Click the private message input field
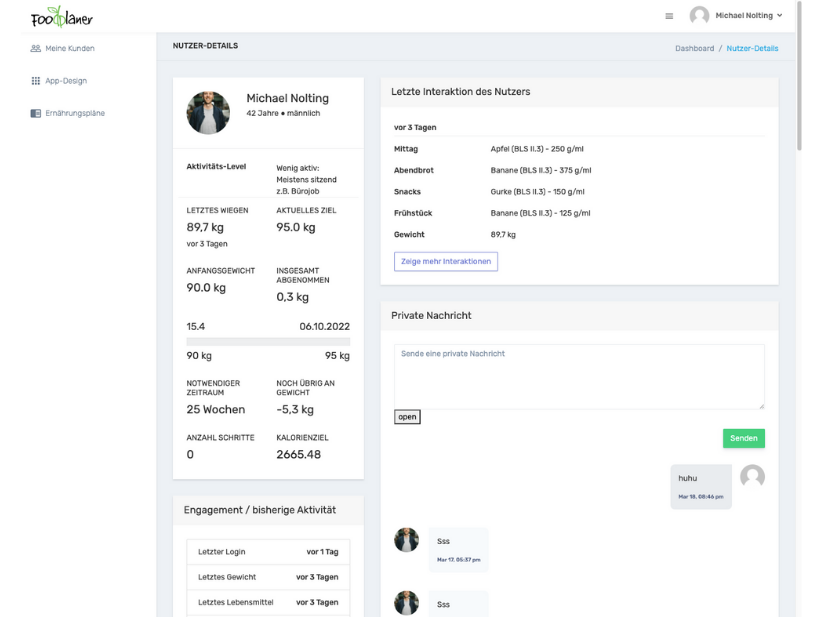This screenshot has width=822, height=617. click(x=578, y=375)
